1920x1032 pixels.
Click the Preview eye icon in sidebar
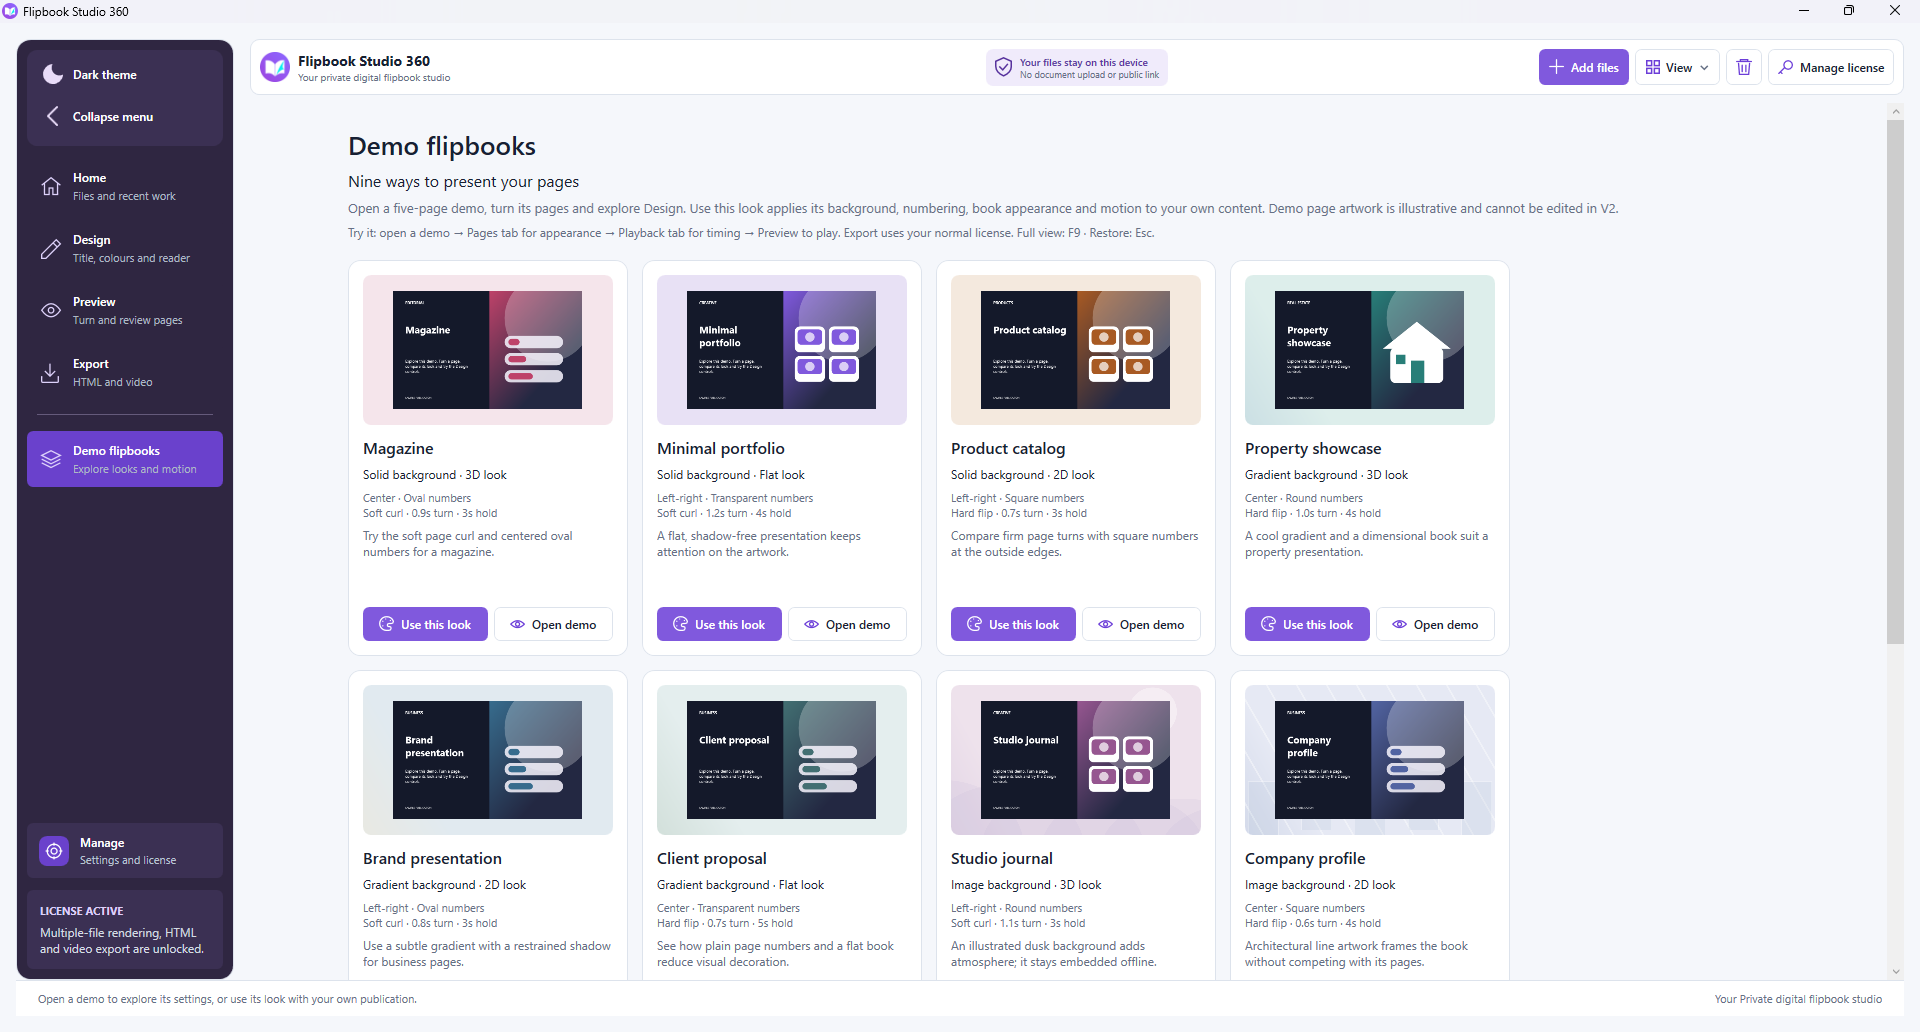51,311
